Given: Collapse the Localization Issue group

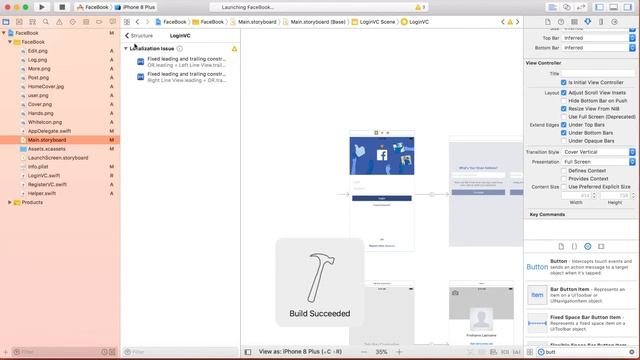Looking at the screenshot, I should pos(126,49).
